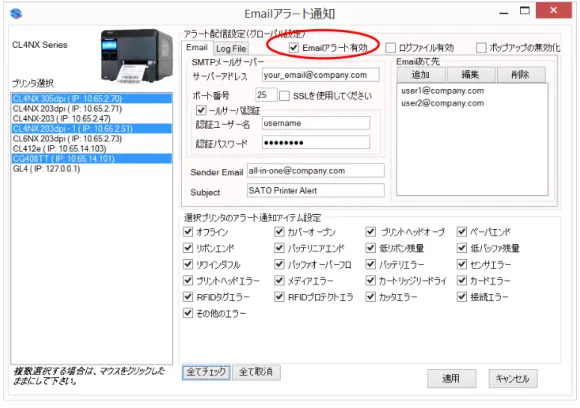Click the 認証ユーザー名 field
Screen dimensions: 580x408
pos(316,123)
